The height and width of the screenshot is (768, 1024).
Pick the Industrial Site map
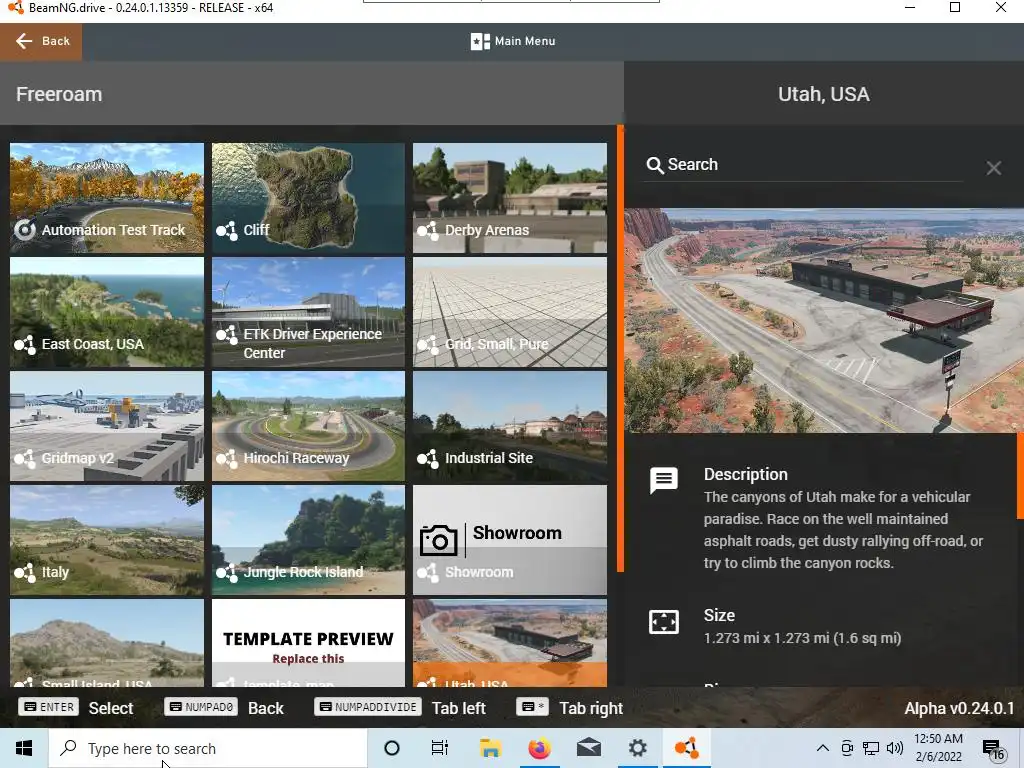tap(509, 426)
